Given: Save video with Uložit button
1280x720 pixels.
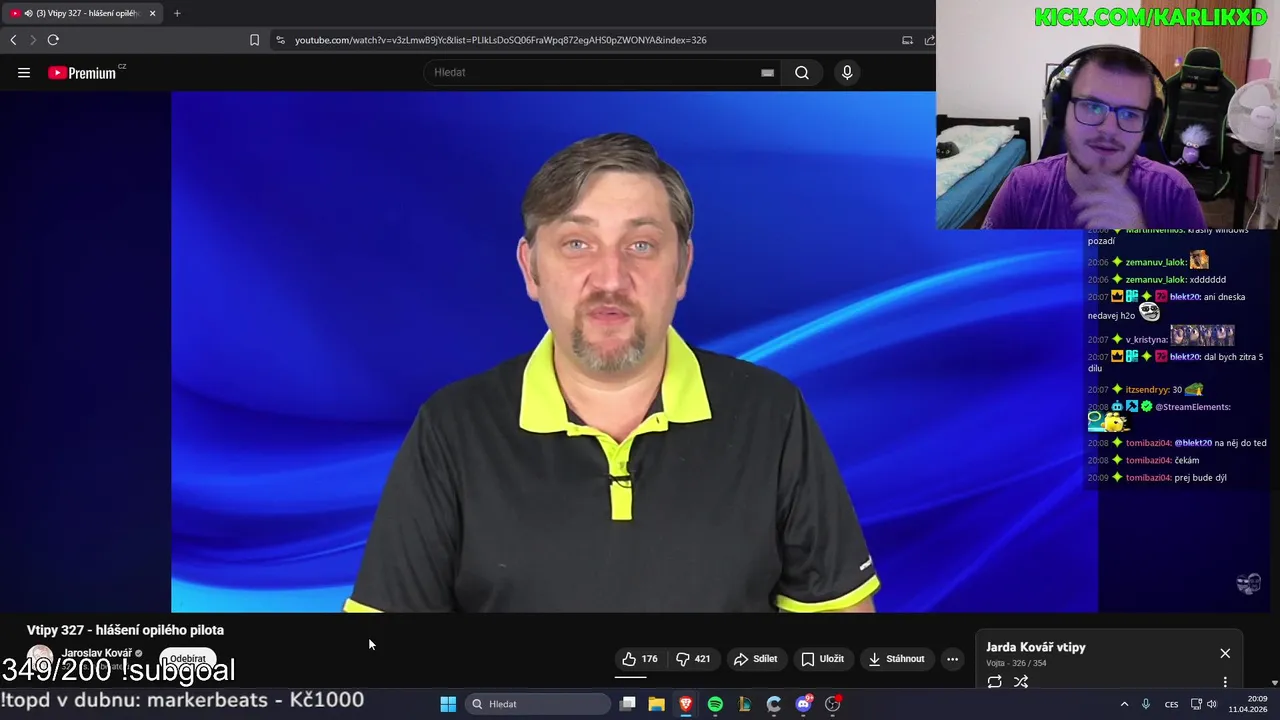Looking at the screenshot, I should (x=822, y=659).
